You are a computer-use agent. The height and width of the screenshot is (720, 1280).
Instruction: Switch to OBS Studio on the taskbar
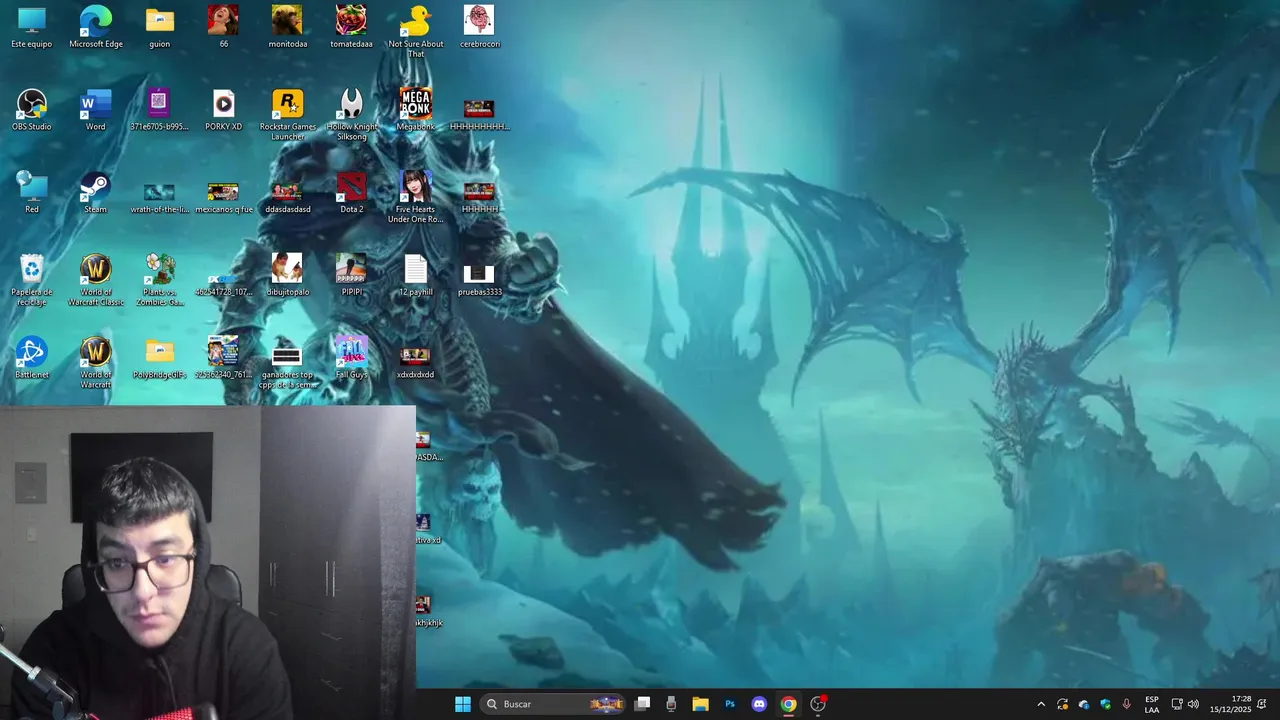pos(818,704)
